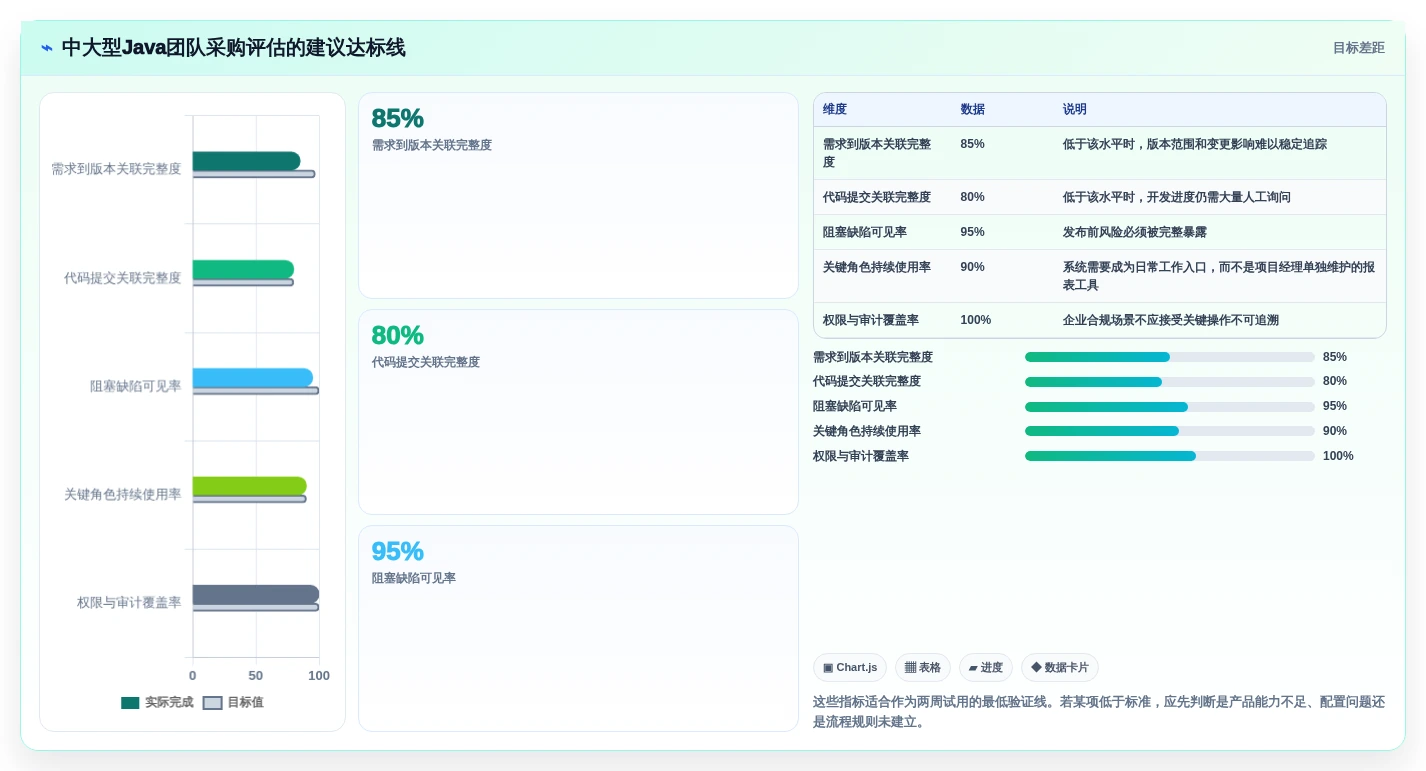Click 发布前风险必须被完整暴露 description
Image resolution: width=1426 pixels, height=771 pixels.
(x=1134, y=232)
